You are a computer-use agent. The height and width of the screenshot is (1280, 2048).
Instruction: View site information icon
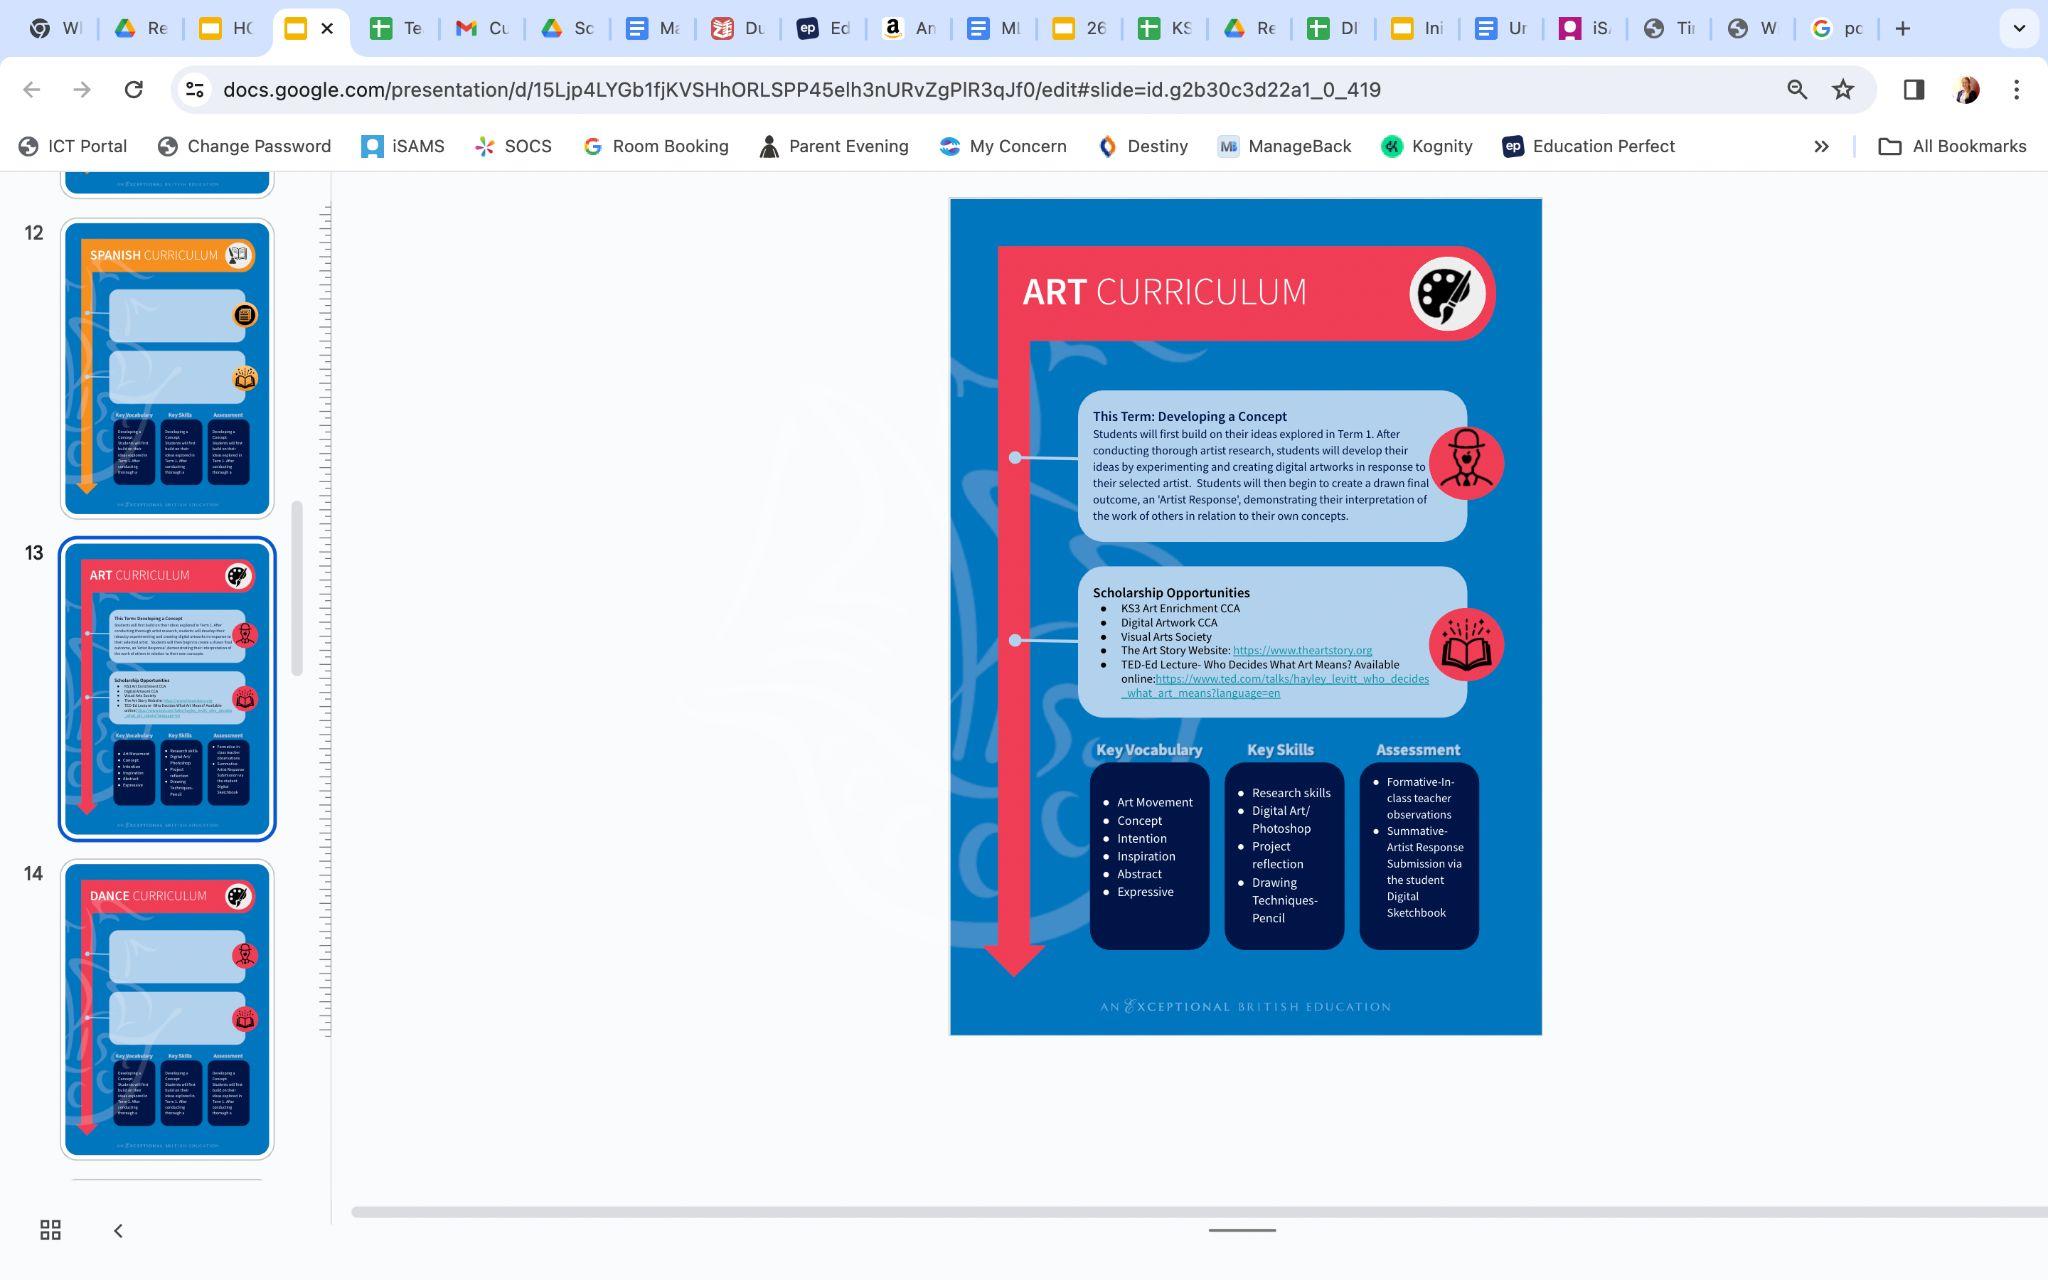pyautogui.click(x=195, y=90)
